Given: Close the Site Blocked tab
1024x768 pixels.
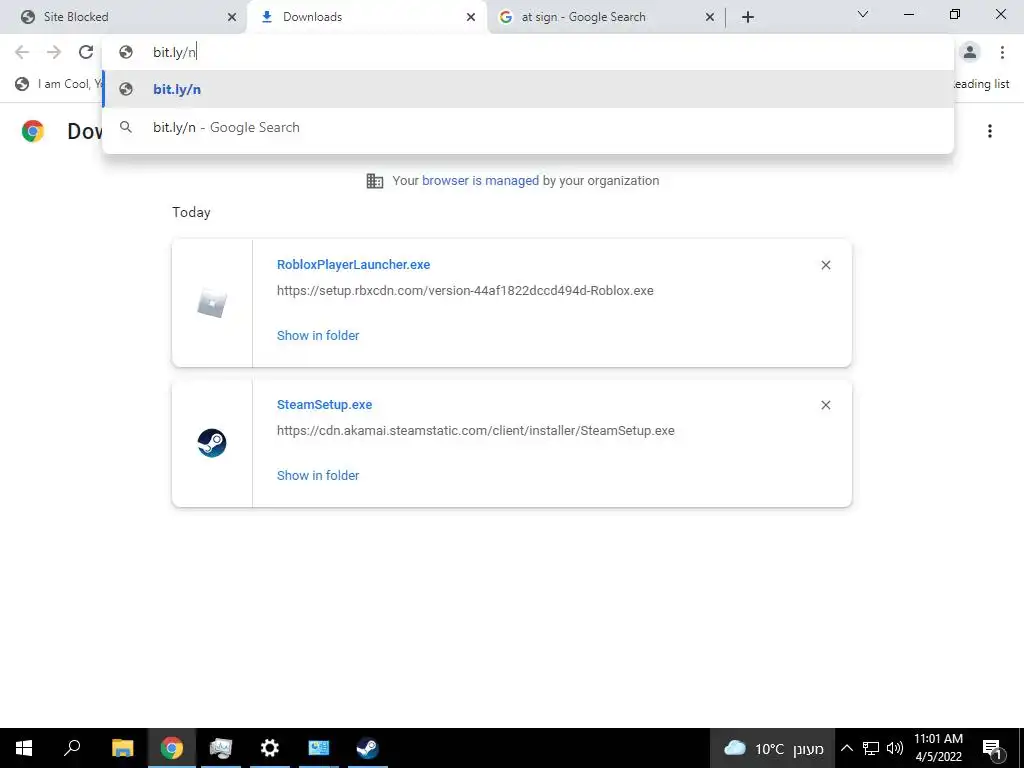Looking at the screenshot, I should click(232, 17).
